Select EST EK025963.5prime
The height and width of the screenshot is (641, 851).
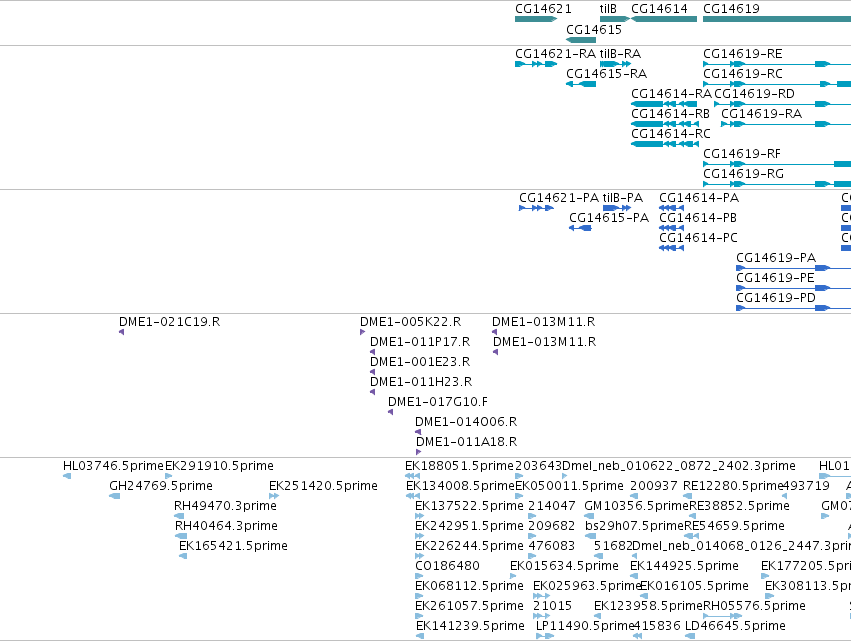pyautogui.click(x=542, y=597)
